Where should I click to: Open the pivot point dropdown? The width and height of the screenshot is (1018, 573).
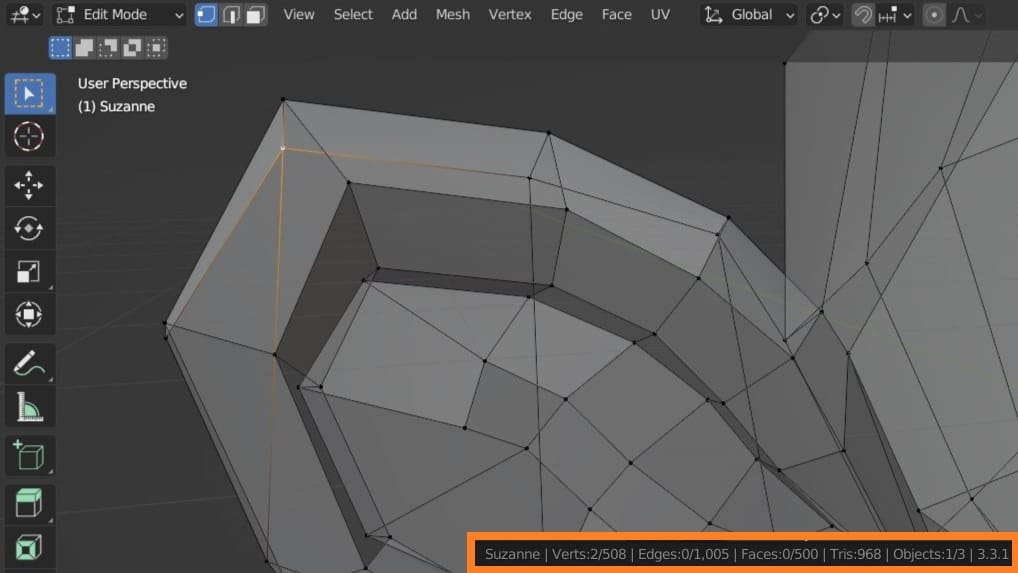pyautogui.click(x=825, y=14)
